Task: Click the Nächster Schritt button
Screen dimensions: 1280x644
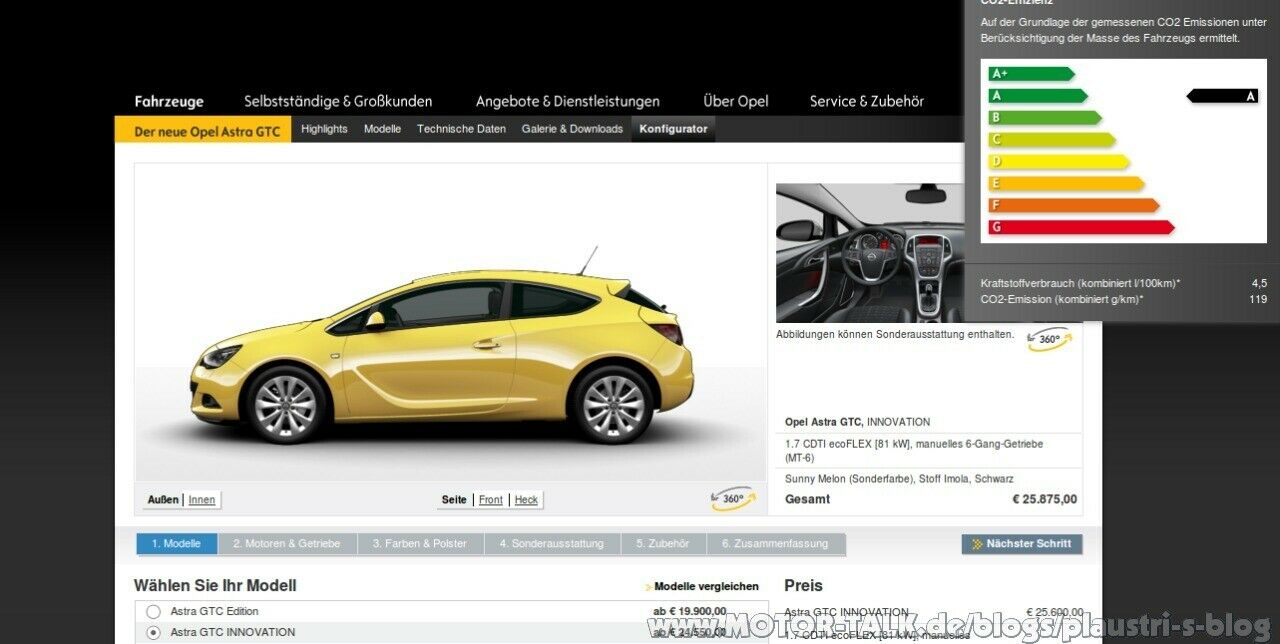Action: (1022, 544)
